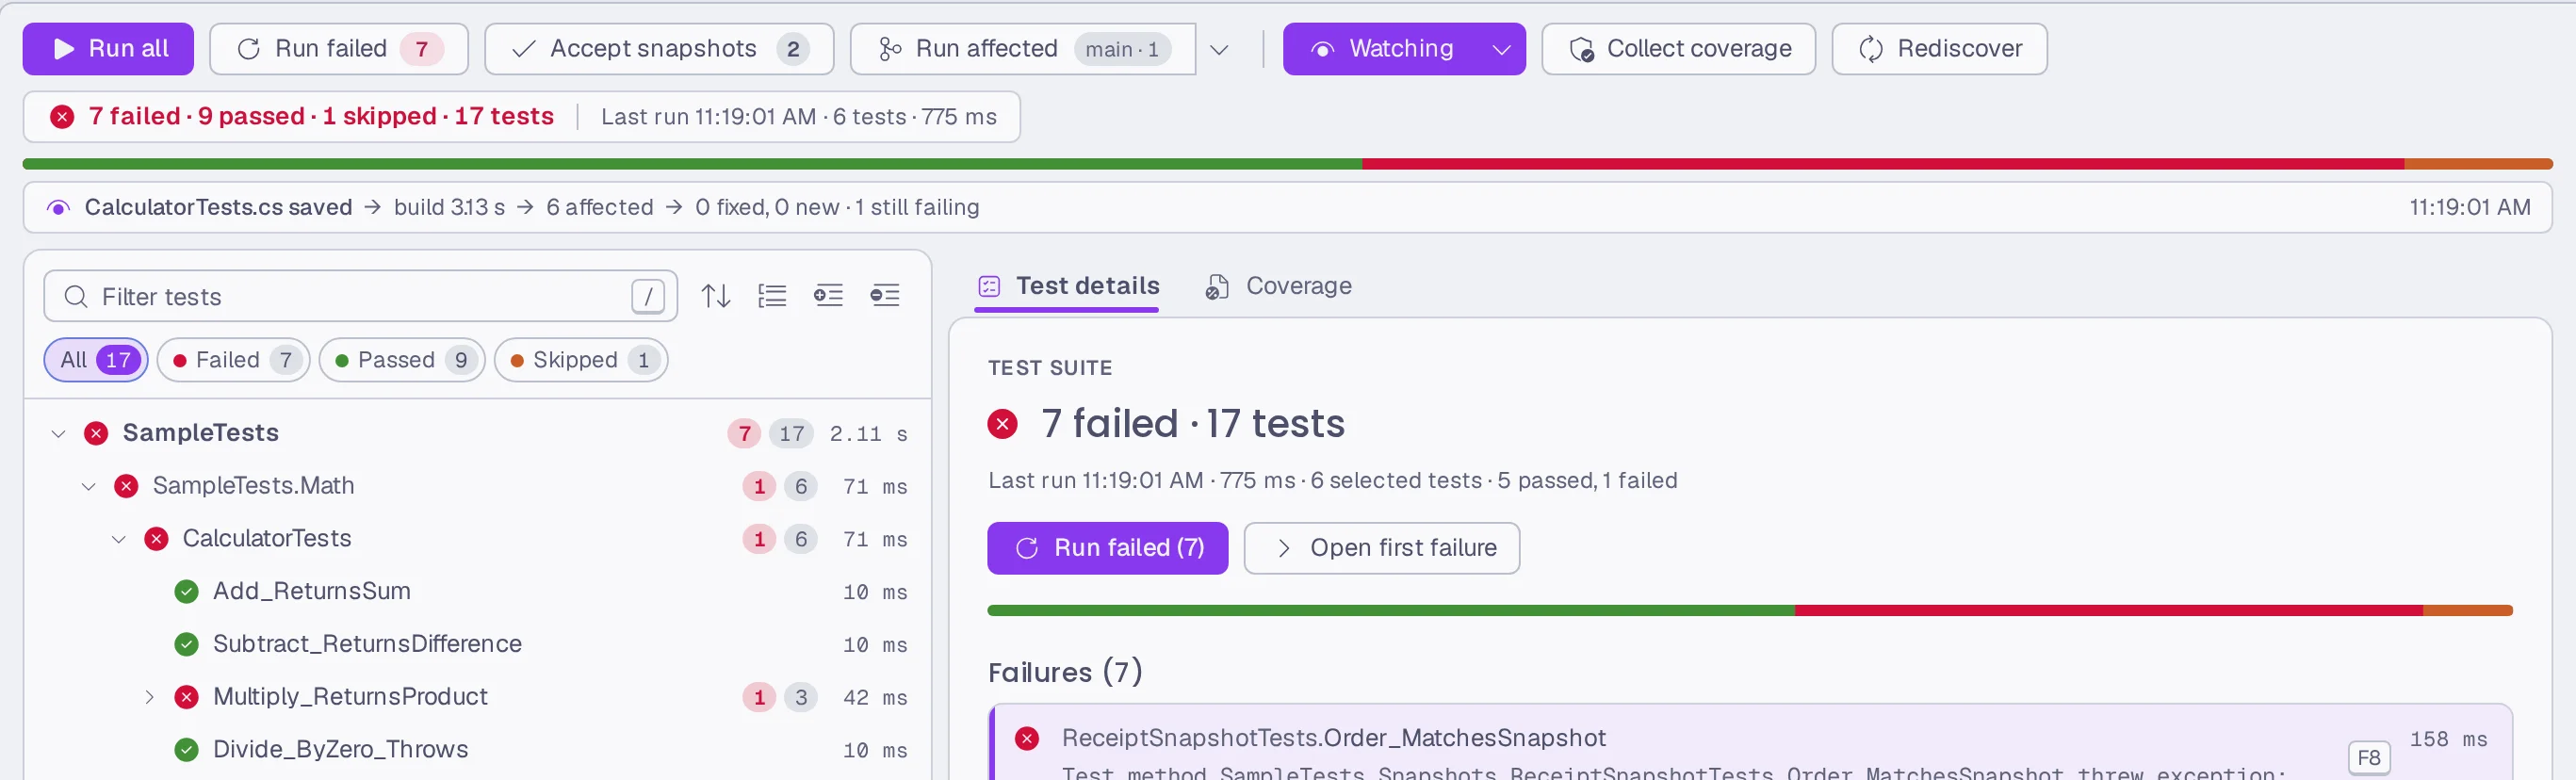The height and width of the screenshot is (780, 2576).
Task: Collapse the SampleTests.Math namespace node
Action: click(x=88, y=486)
